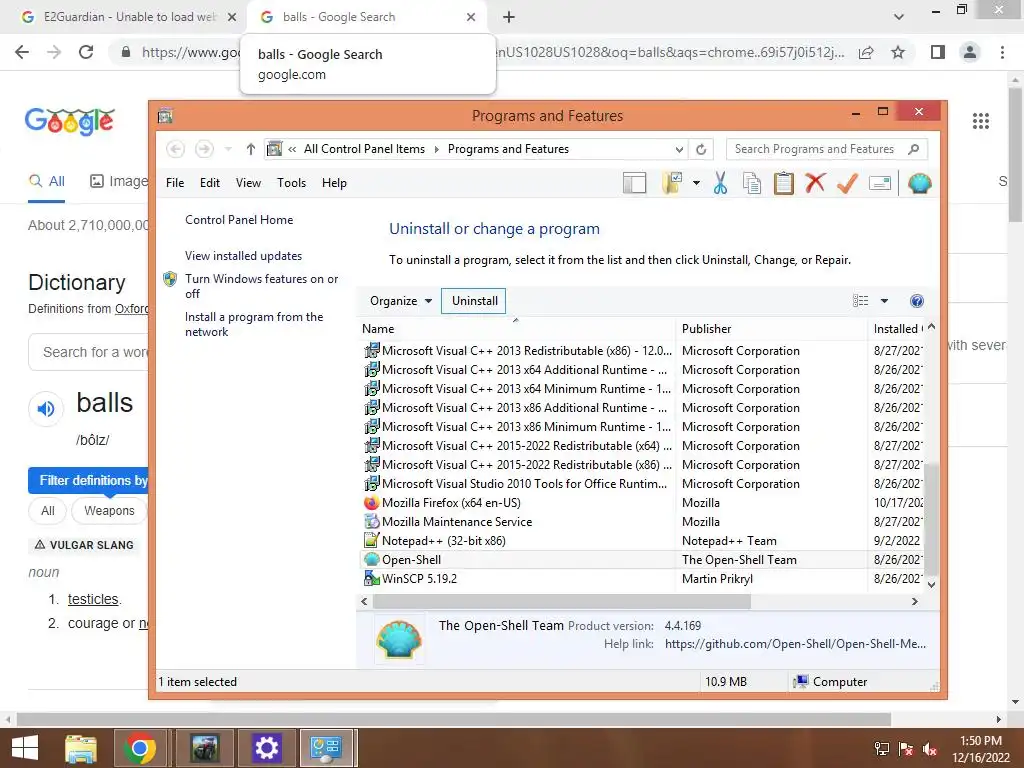The image size is (1024, 768).
Task: Click the Chrome share page icon
Action: click(866, 52)
